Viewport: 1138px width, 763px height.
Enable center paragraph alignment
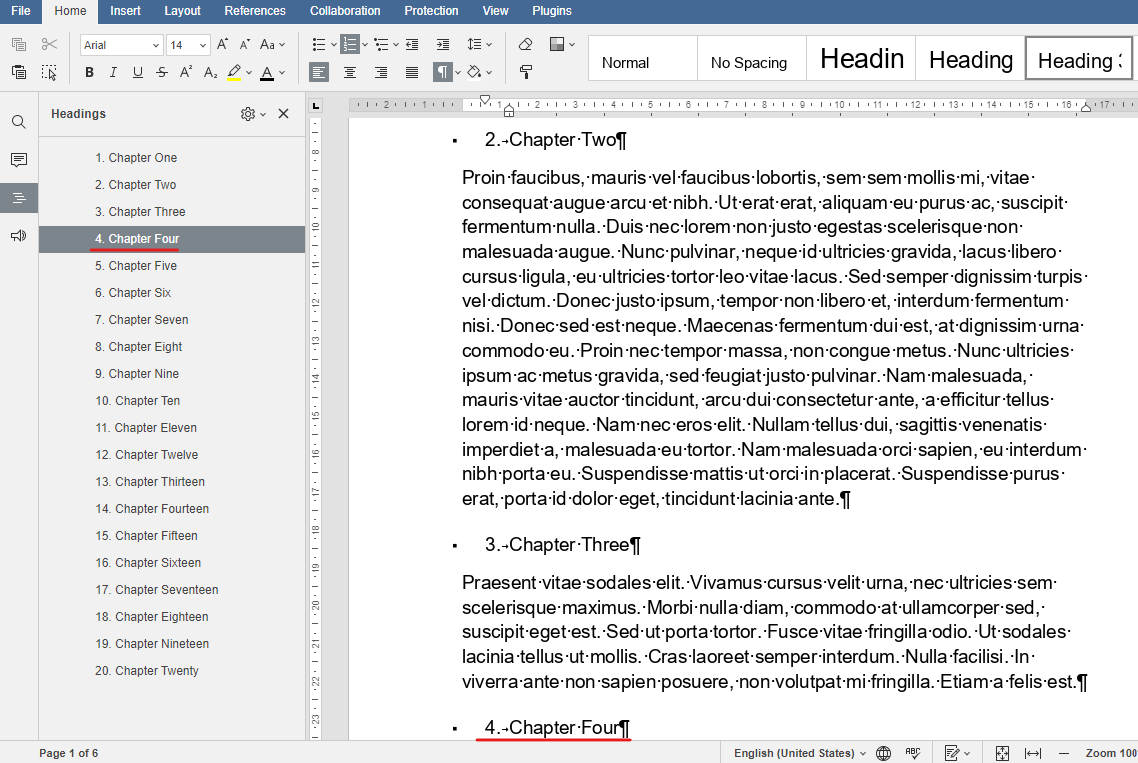tap(350, 71)
